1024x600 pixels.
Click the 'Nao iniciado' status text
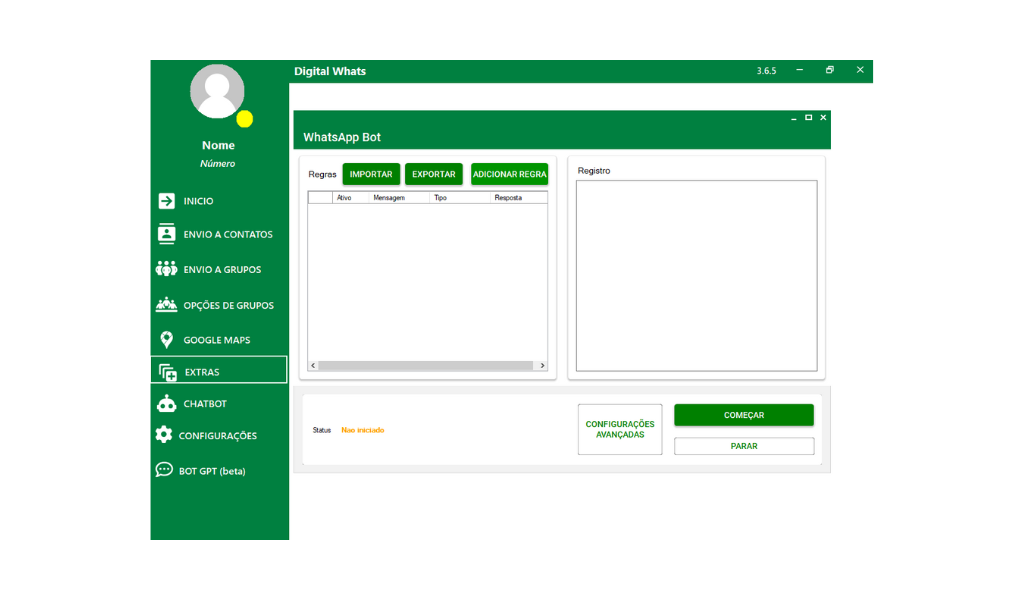click(x=362, y=430)
